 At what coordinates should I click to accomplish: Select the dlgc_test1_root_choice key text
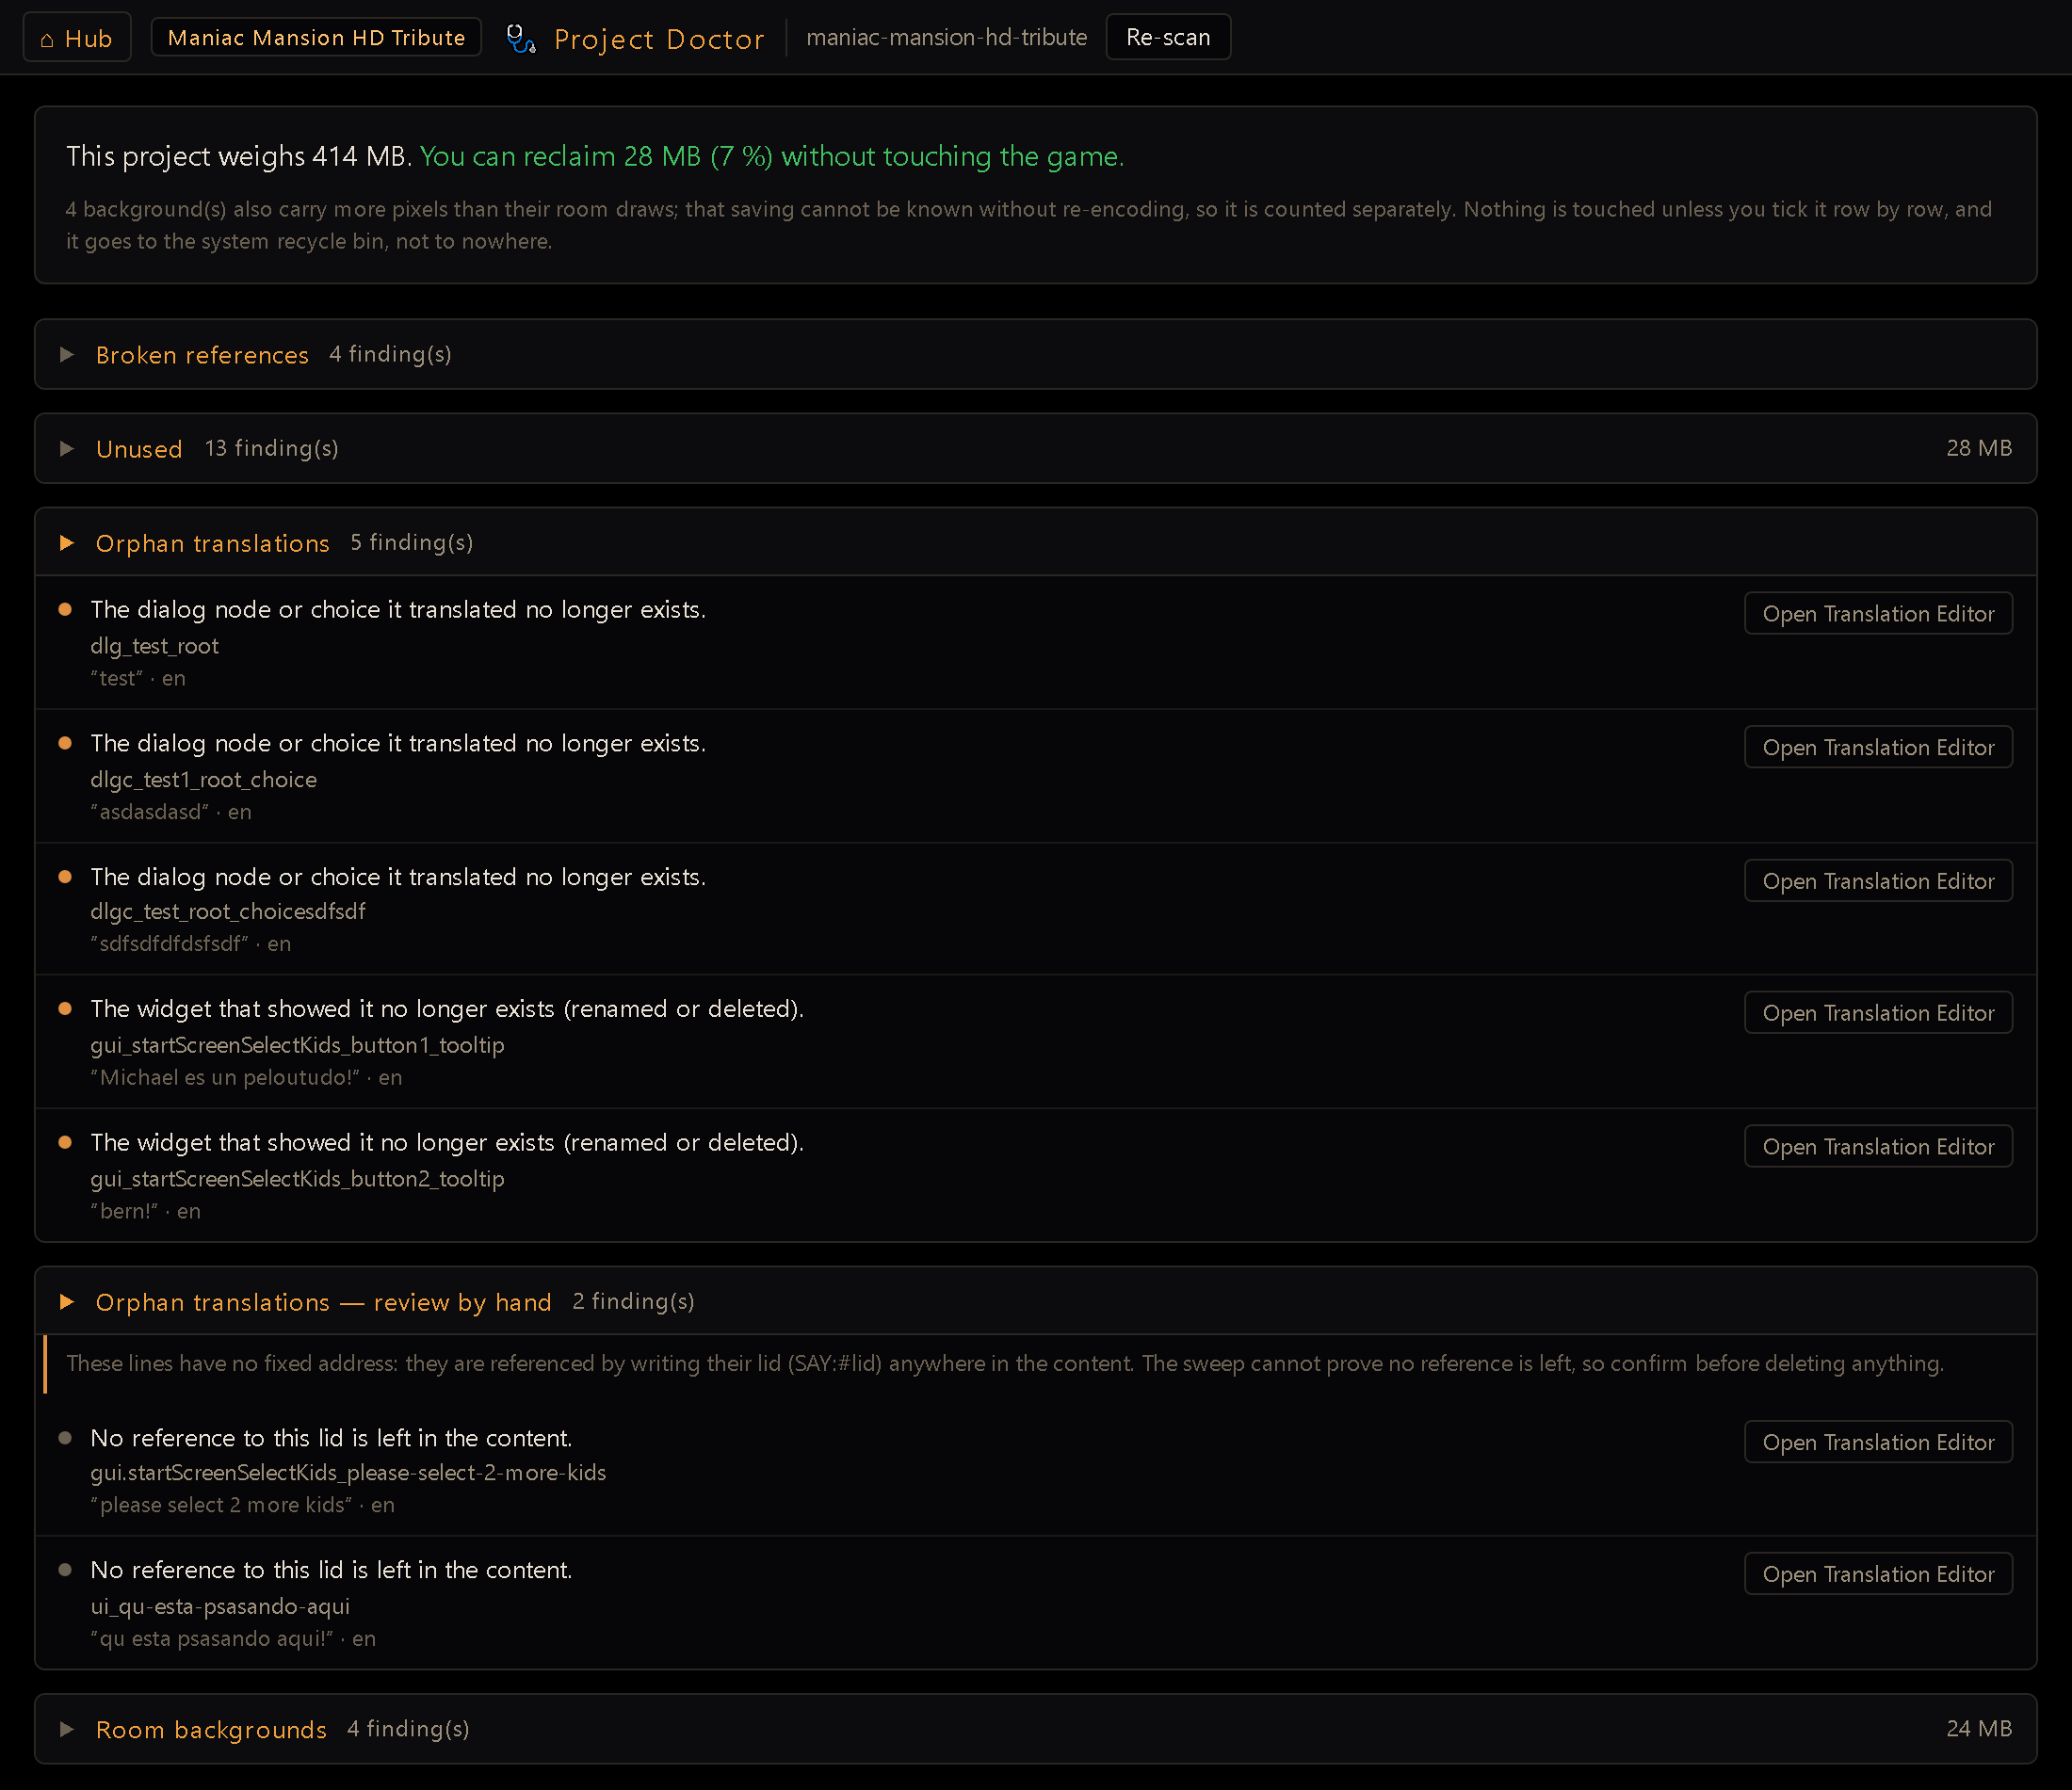coord(203,780)
